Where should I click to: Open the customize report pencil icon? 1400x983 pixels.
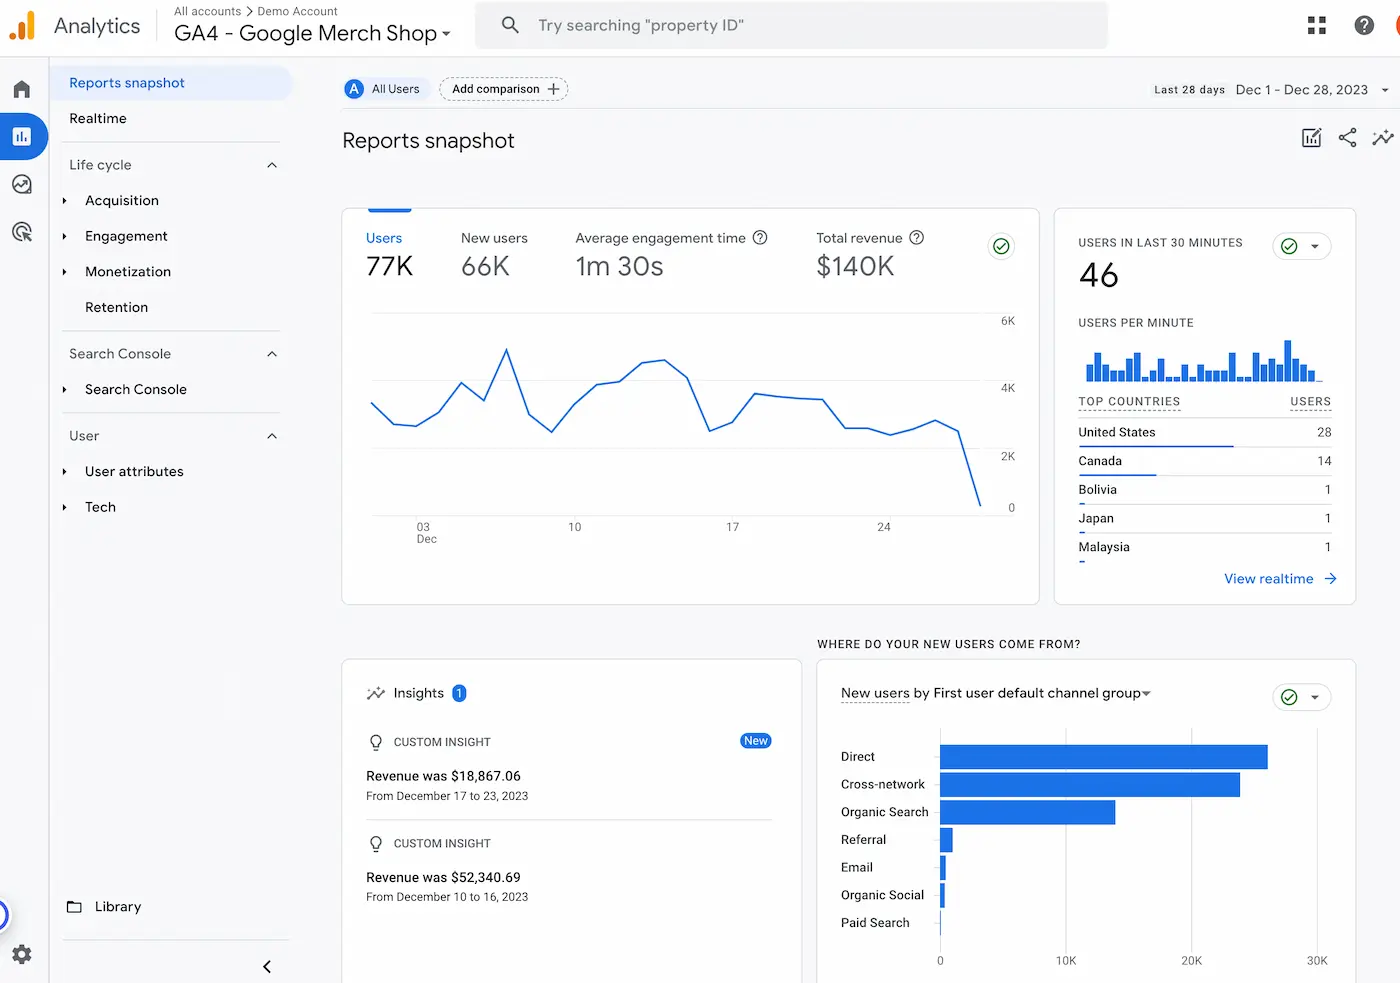1311,138
